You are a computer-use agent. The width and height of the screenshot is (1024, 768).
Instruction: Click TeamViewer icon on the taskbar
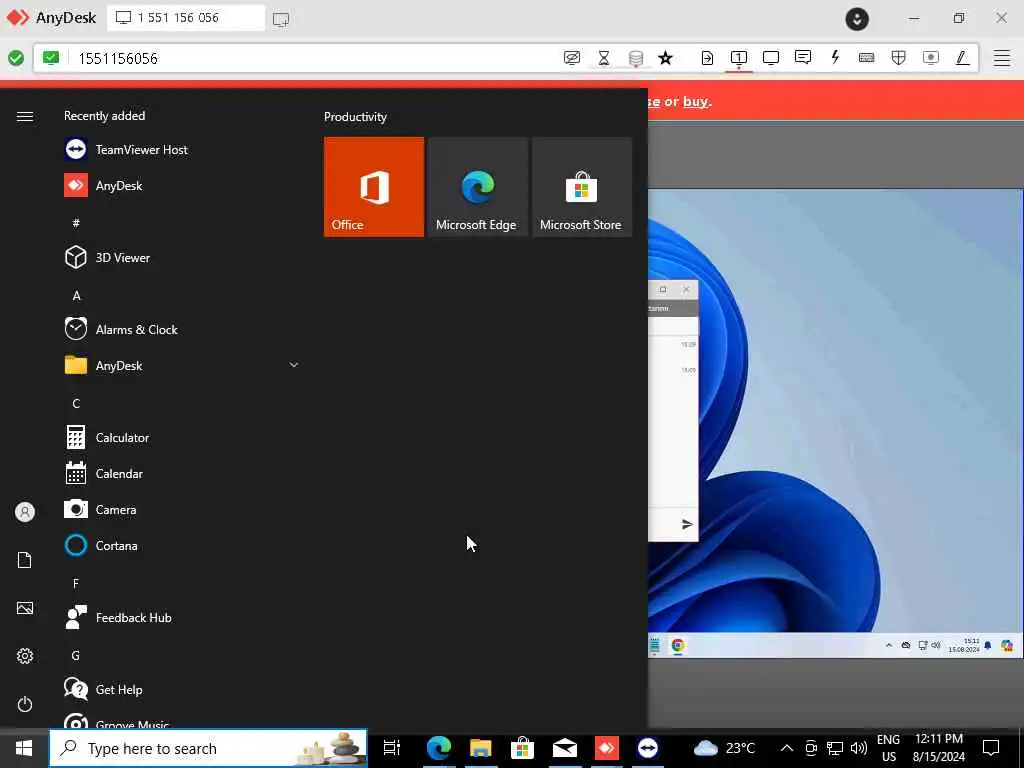coord(648,748)
